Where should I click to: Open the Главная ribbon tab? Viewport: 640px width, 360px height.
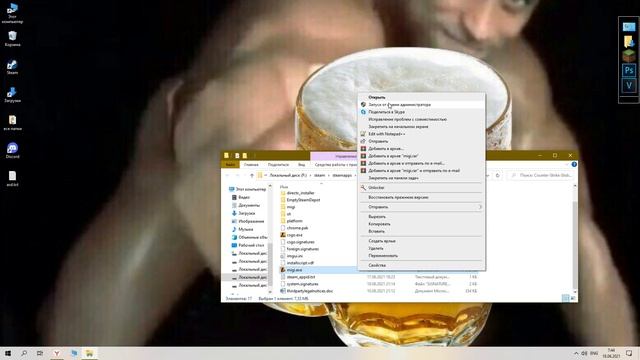coord(251,164)
